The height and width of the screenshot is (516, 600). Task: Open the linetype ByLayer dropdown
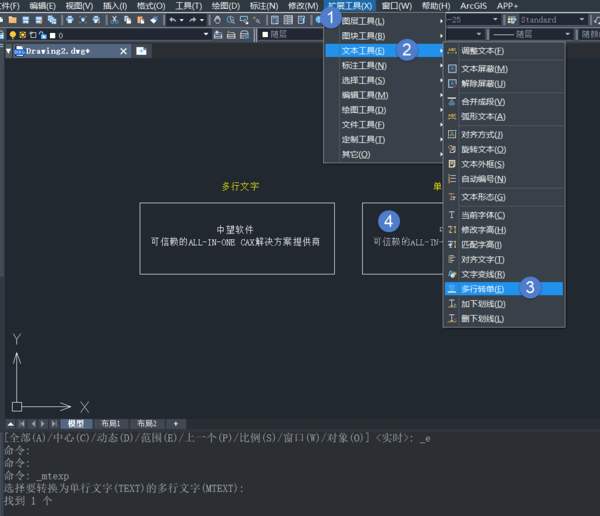pyautogui.click(x=567, y=34)
